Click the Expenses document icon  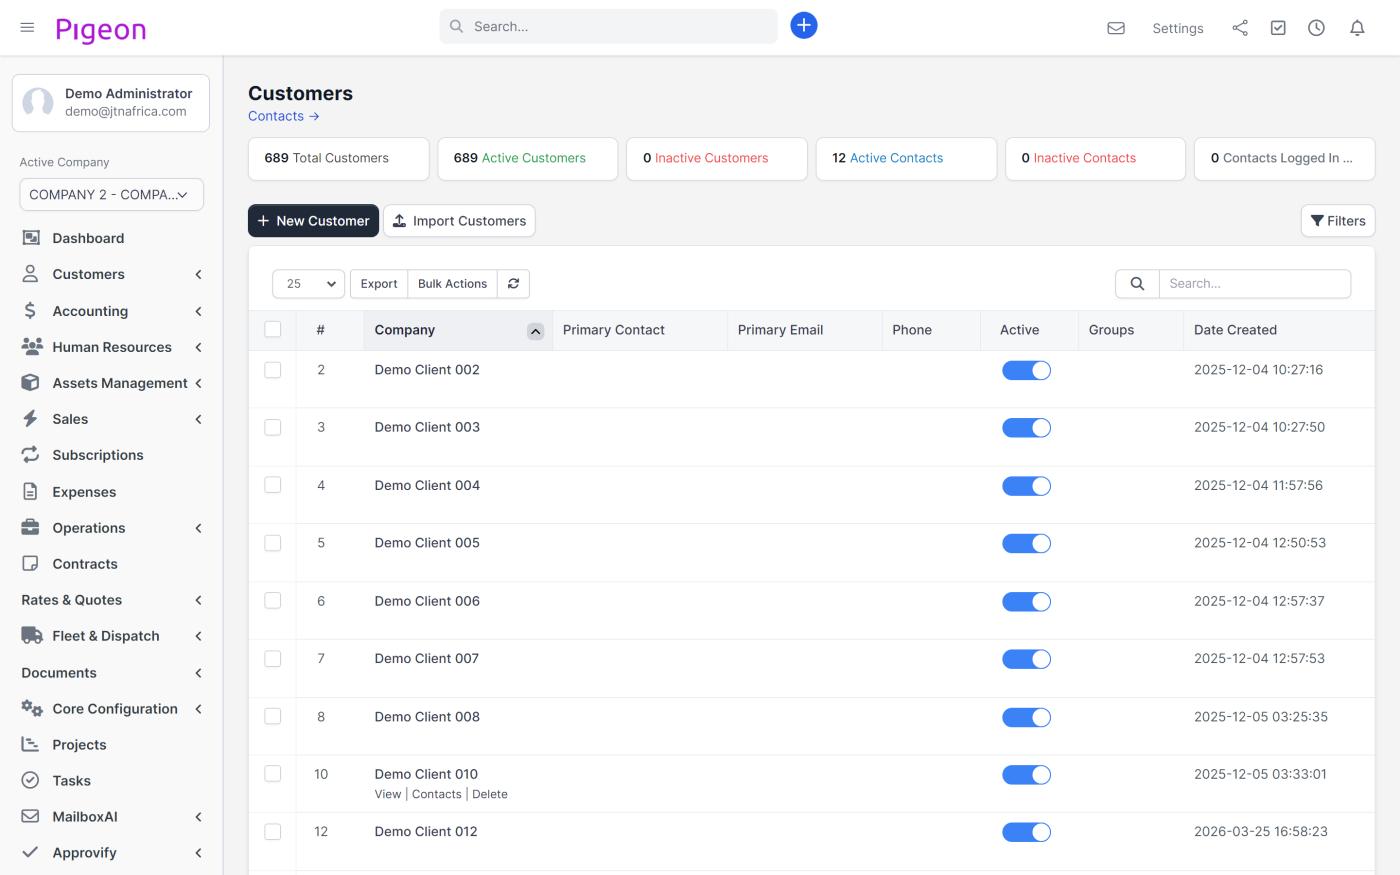pyautogui.click(x=31, y=492)
